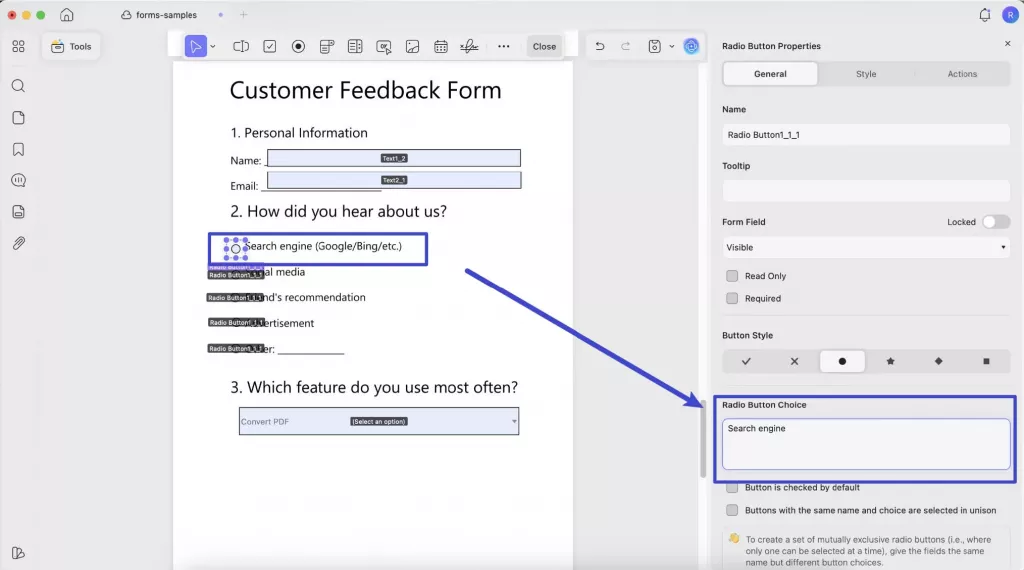Redo the last action

(626, 46)
